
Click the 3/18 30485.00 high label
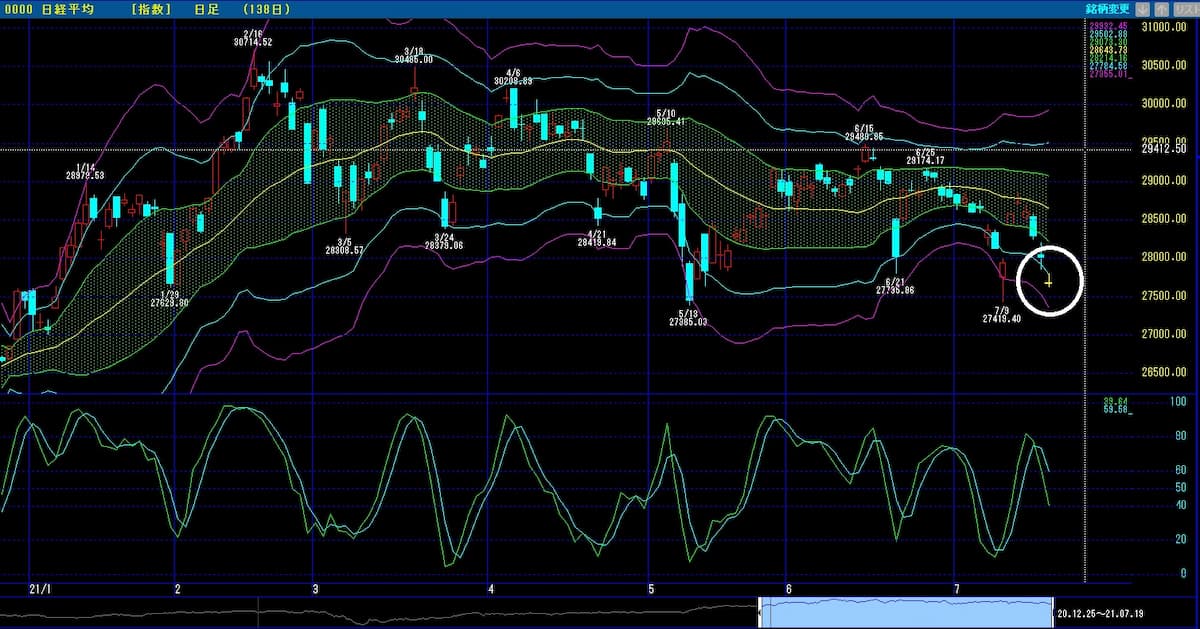pos(413,55)
